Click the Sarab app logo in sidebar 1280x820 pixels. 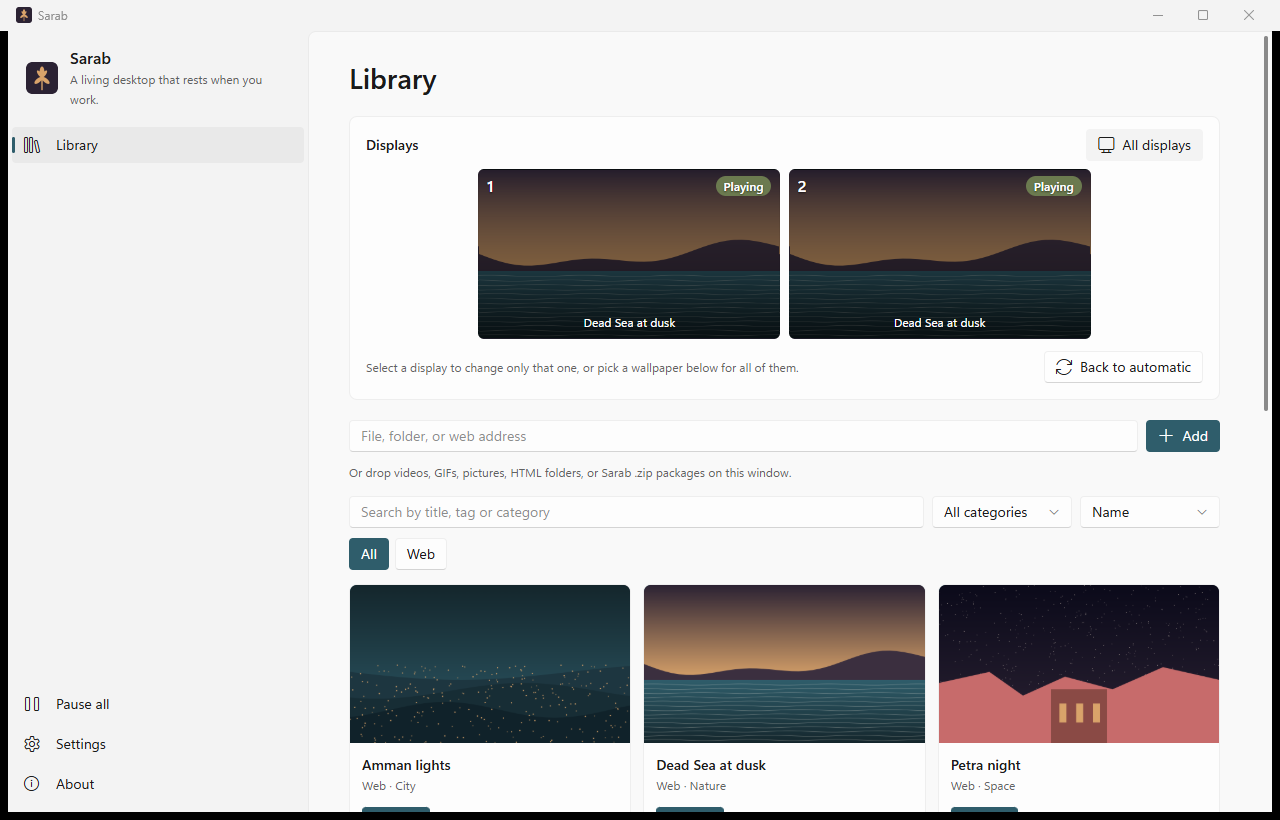[42, 78]
